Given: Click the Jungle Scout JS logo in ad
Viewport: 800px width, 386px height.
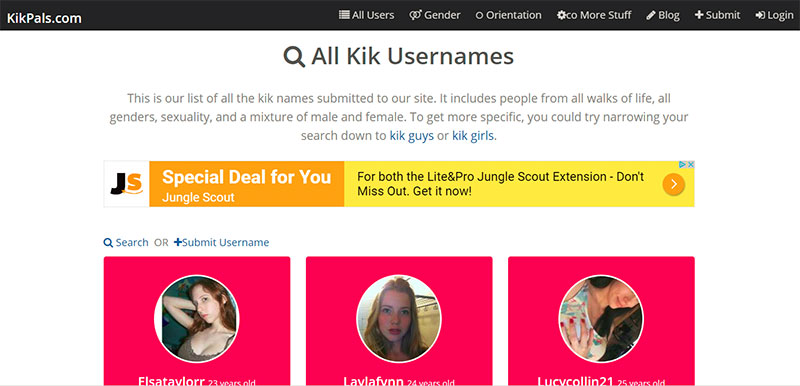Looking at the screenshot, I should pyautogui.click(x=127, y=184).
